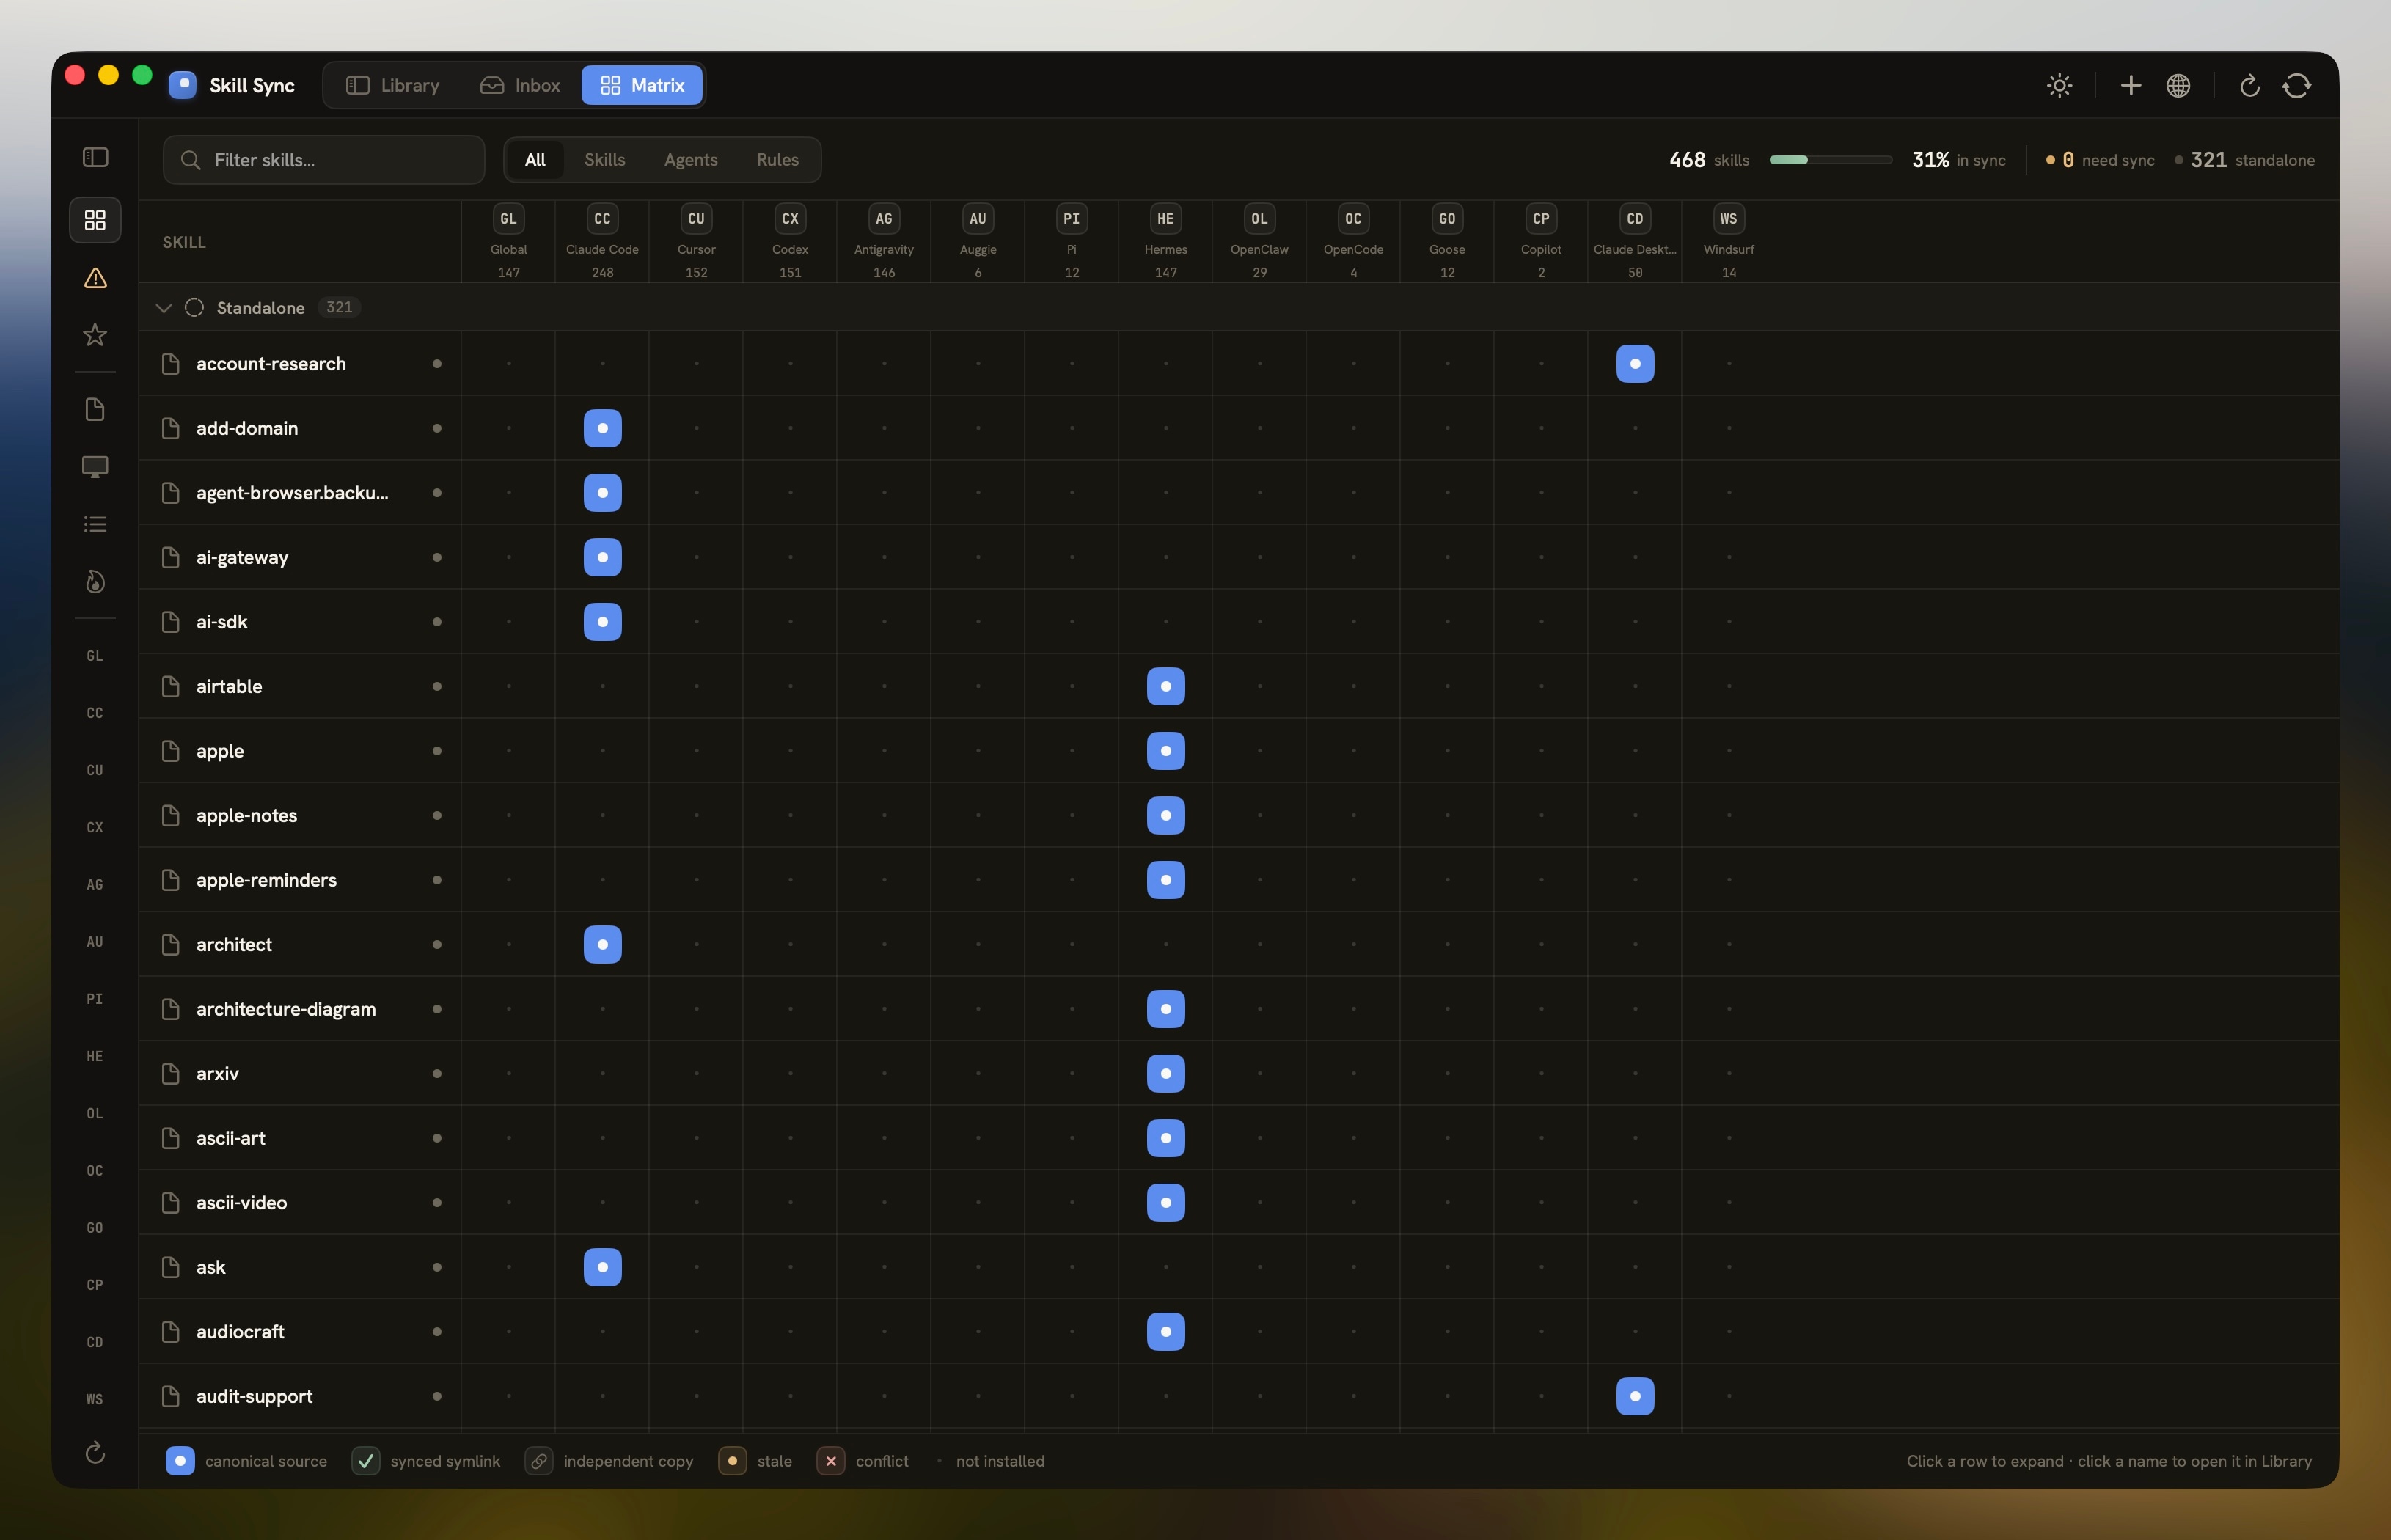Click the sync all arrows icon
Viewport: 2391px width, 1540px height.
(x=2297, y=85)
